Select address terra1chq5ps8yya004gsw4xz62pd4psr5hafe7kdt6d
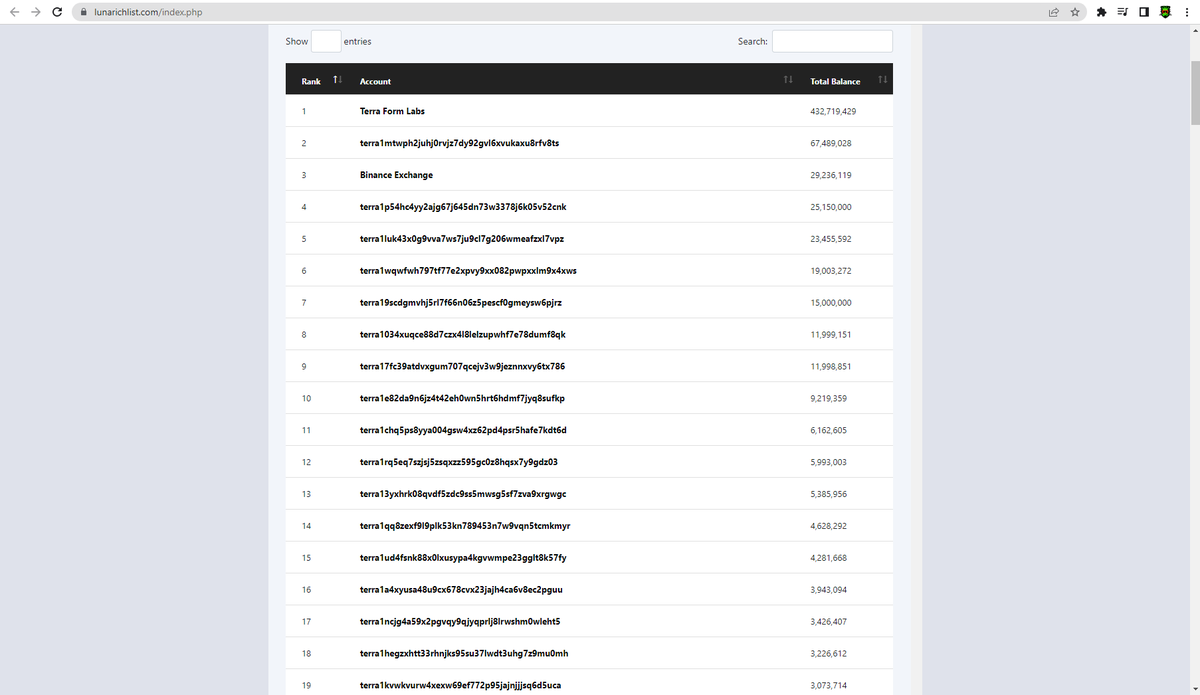Image resolution: width=1200 pixels, height=695 pixels. pyautogui.click(x=463, y=430)
